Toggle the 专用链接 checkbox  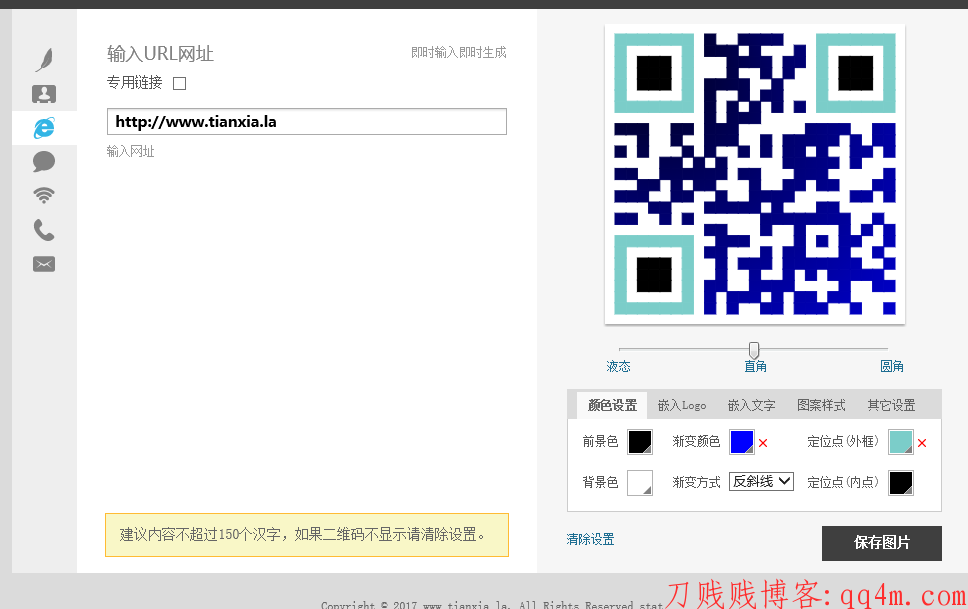[x=180, y=83]
